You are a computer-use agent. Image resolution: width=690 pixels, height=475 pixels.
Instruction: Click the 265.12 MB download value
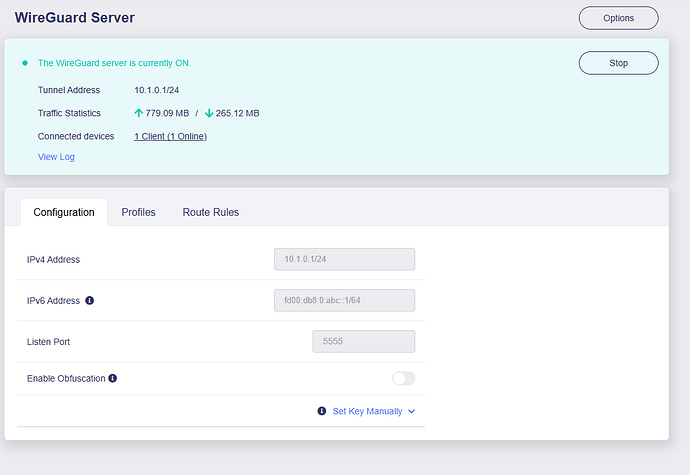coord(238,113)
